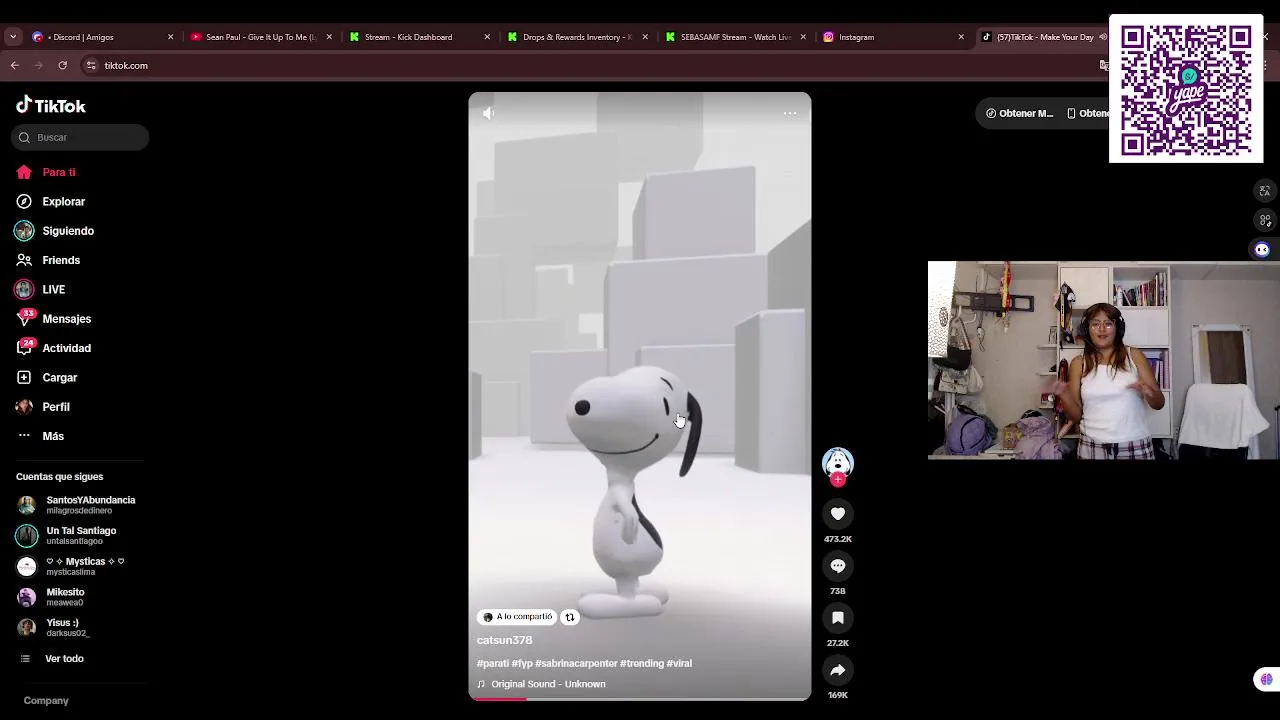Open comments with speech bubble icon
1280x720 pixels.
838,566
